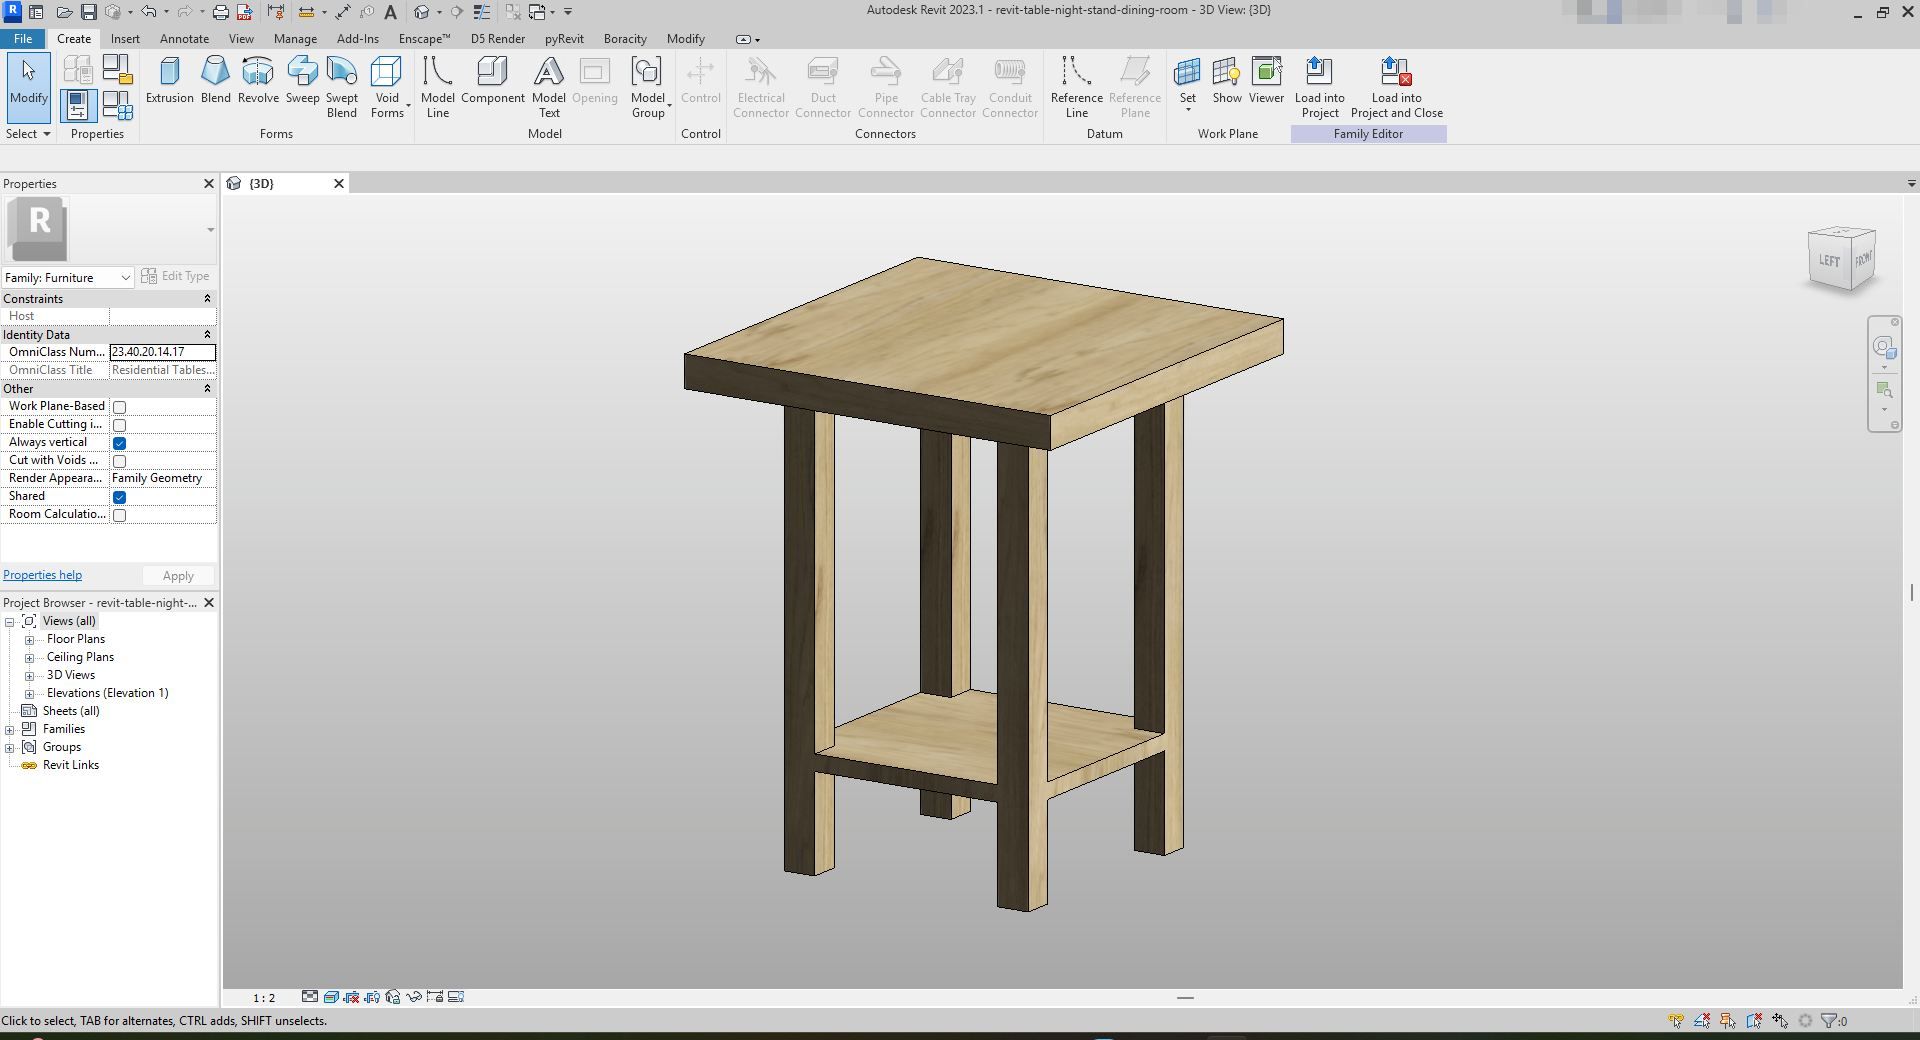Place a Component

click(x=492, y=80)
